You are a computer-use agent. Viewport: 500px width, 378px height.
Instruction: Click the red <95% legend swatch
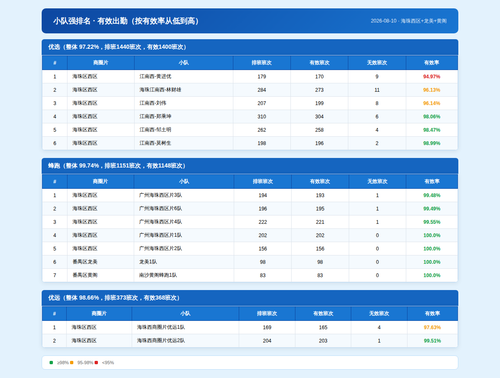(96, 362)
